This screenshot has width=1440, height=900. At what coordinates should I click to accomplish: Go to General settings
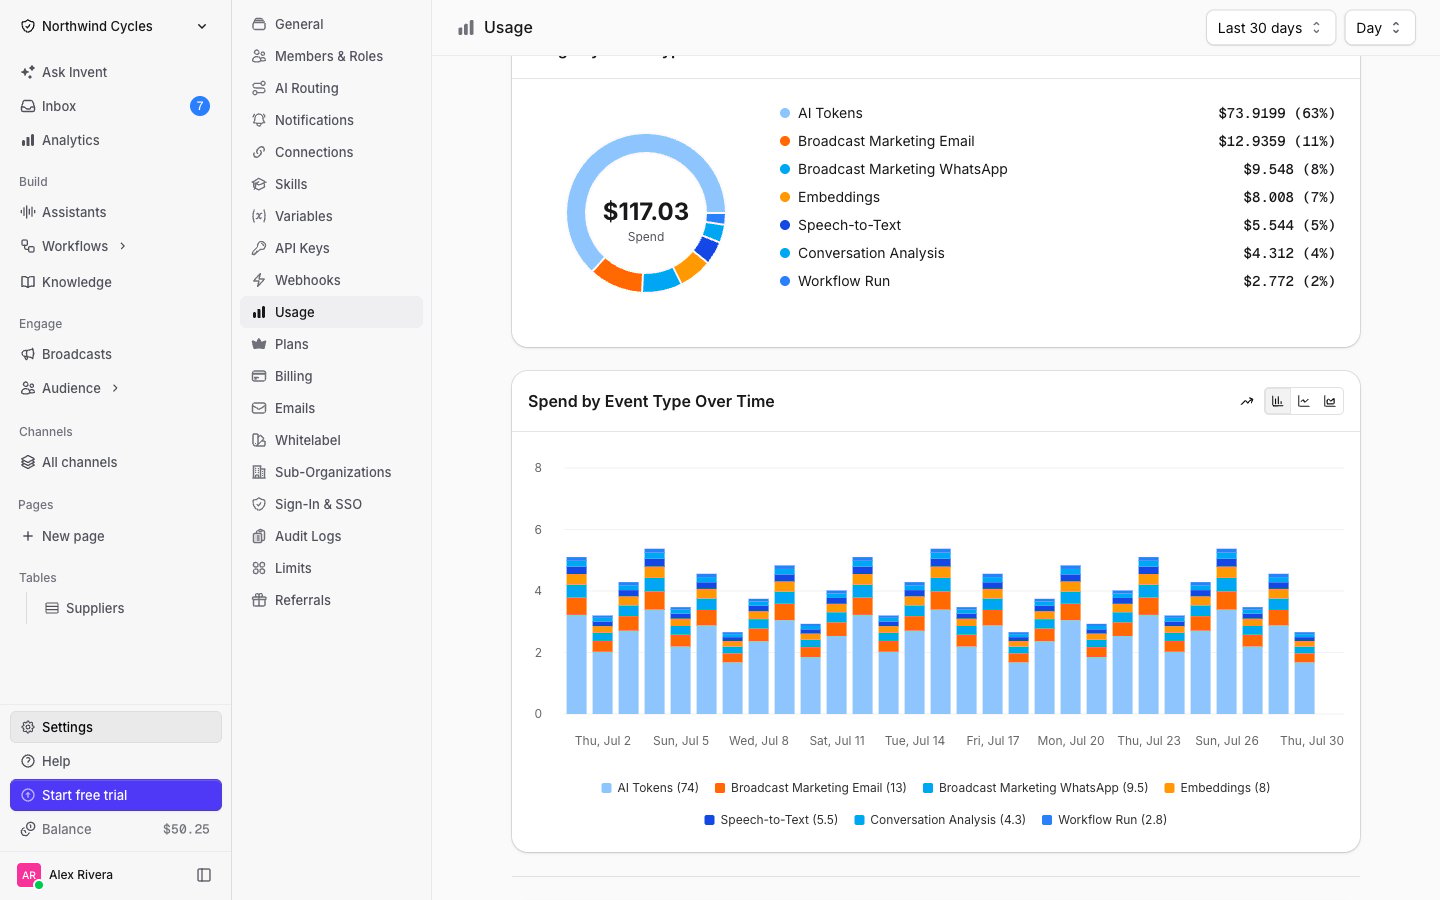click(x=331, y=24)
